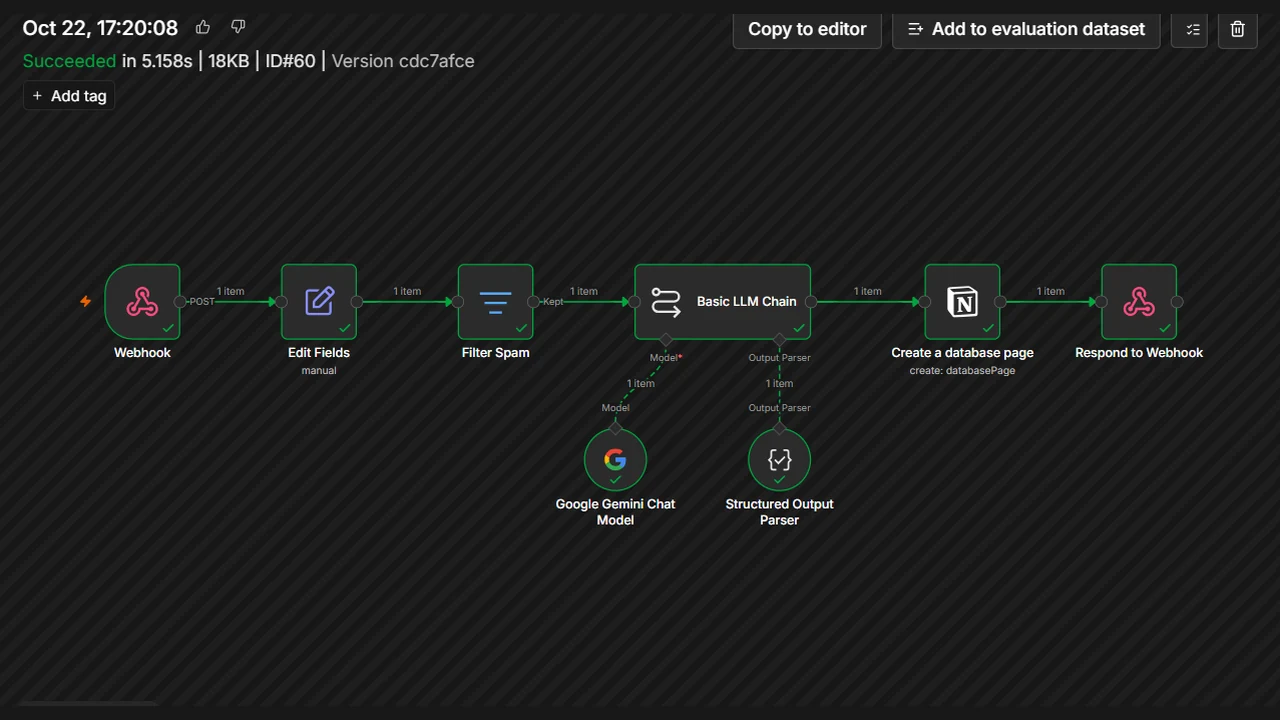Click Copy to editor button

[x=807, y=29]
